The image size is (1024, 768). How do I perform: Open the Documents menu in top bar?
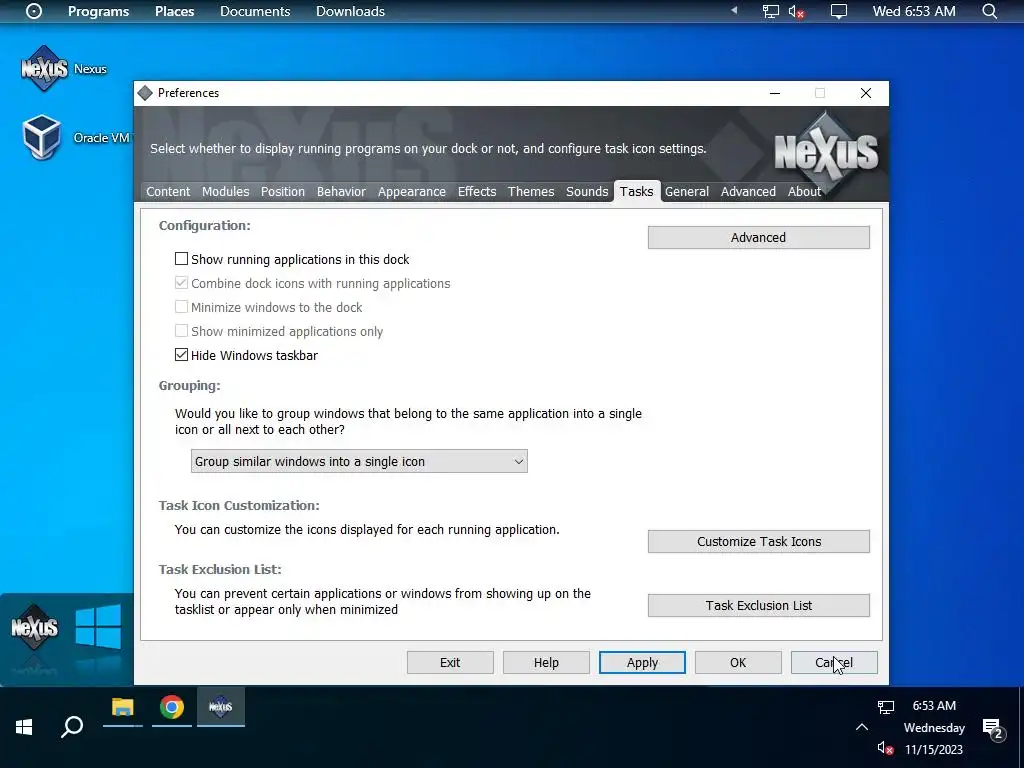click(x=255, y=11)
